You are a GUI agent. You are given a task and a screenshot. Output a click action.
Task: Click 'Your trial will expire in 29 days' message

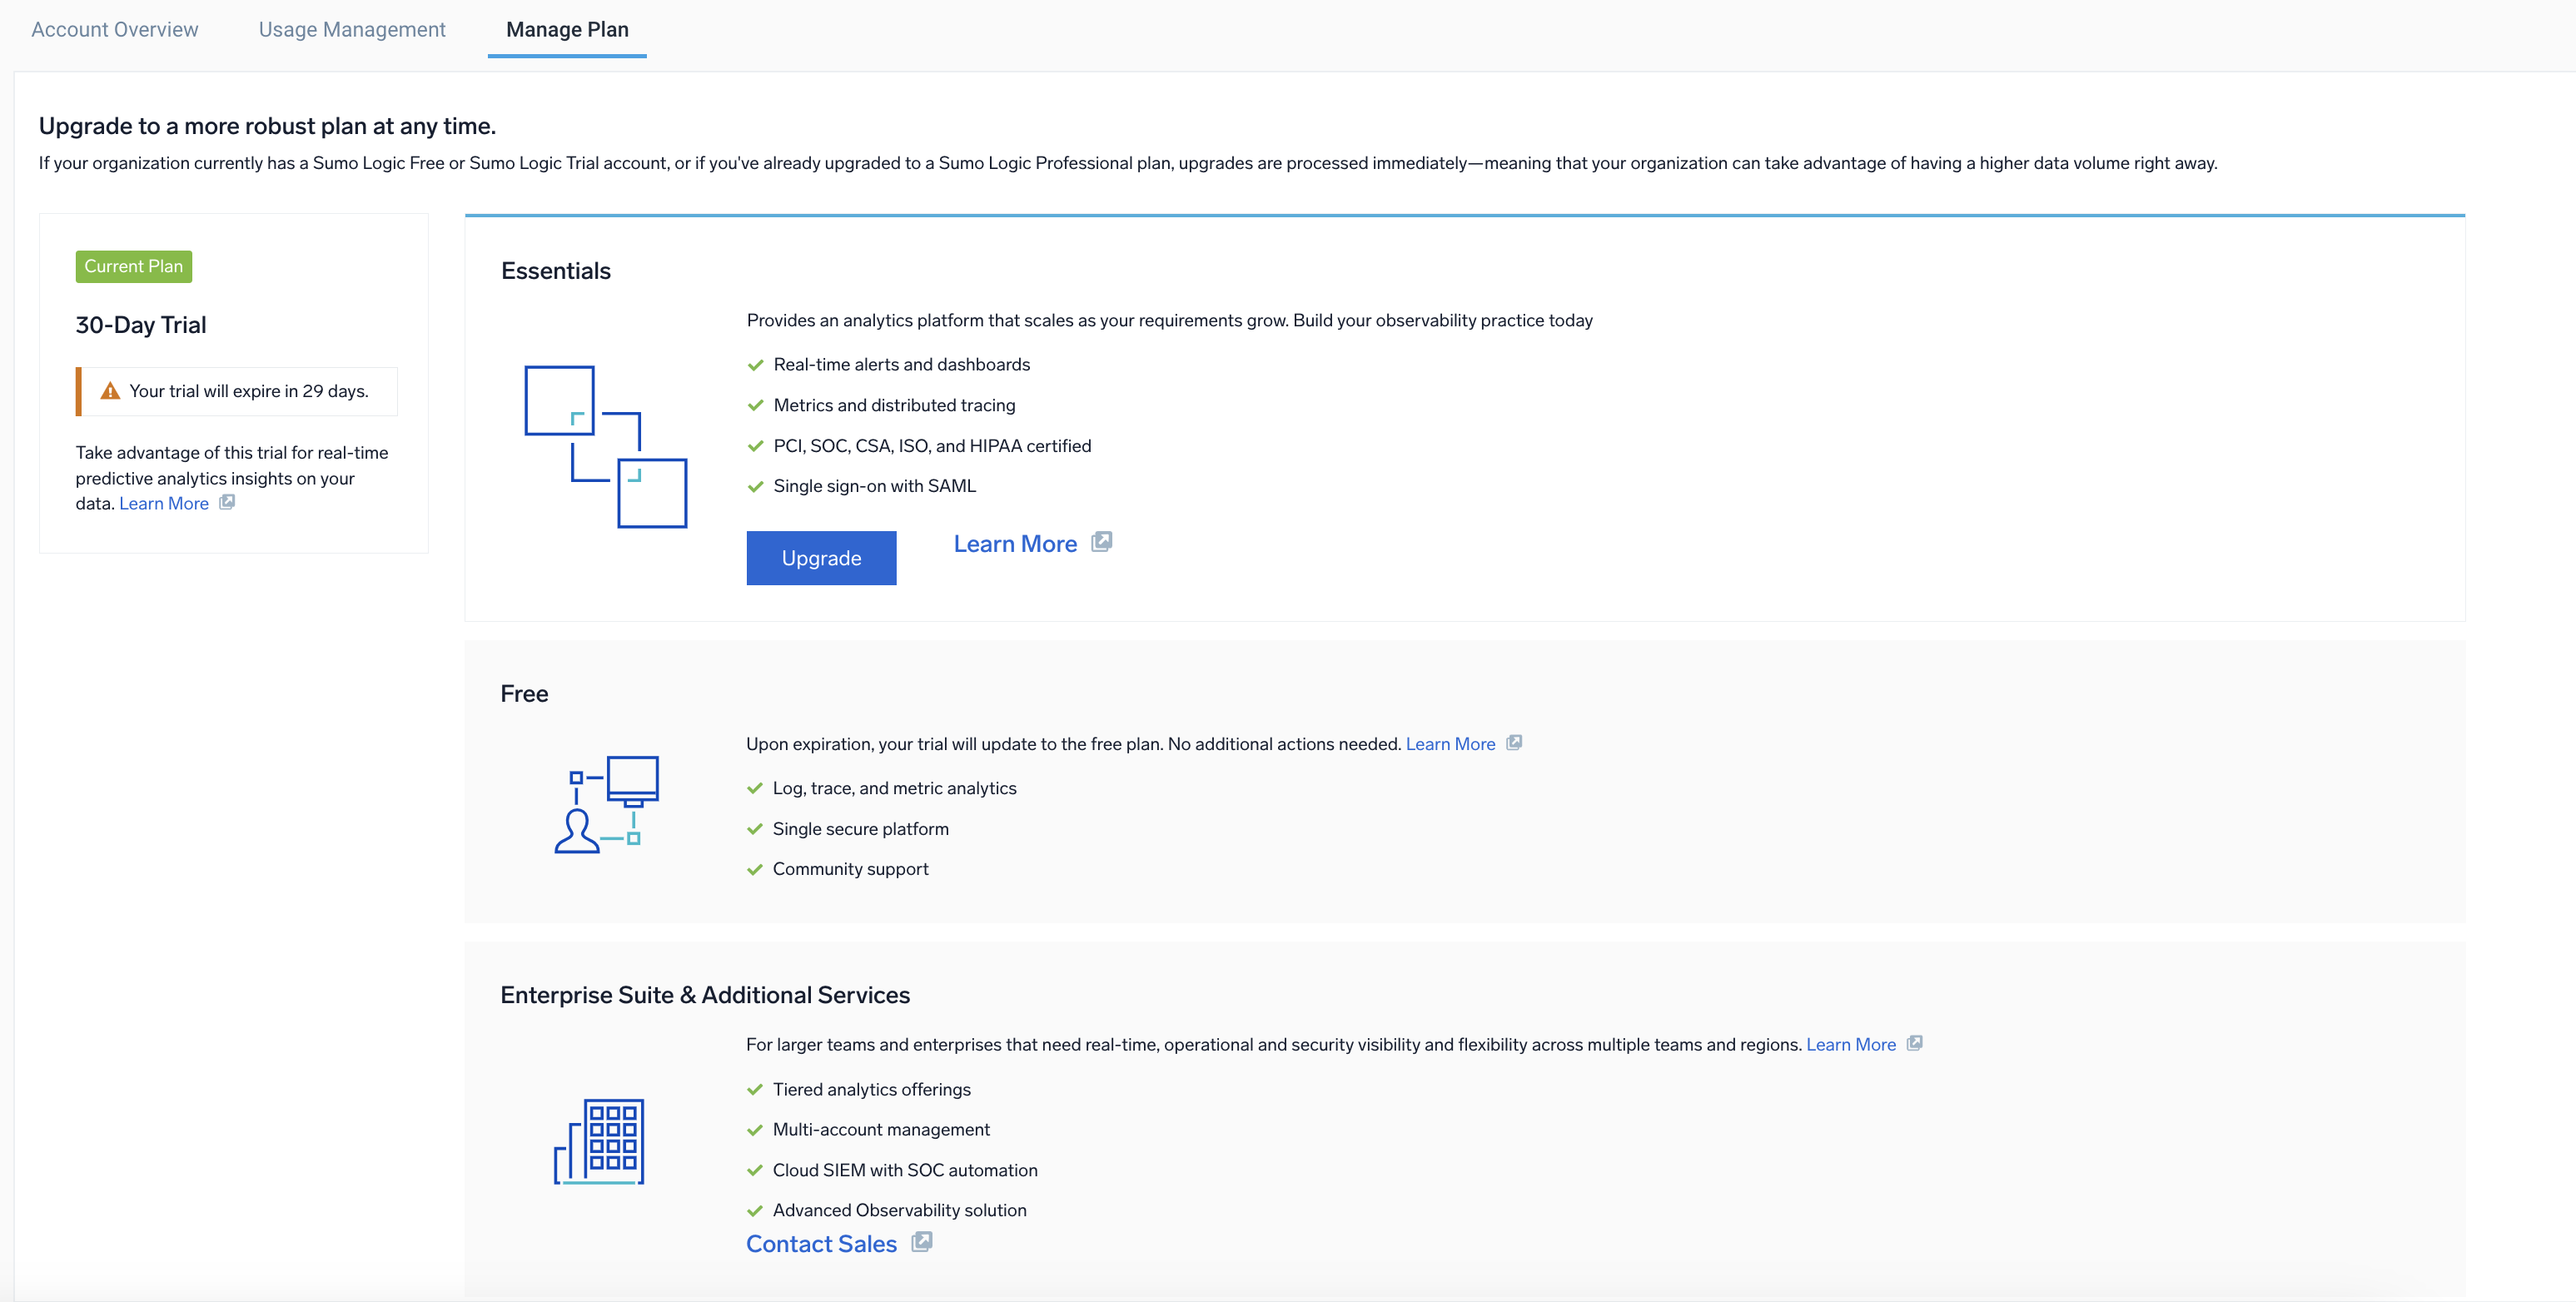coord(249,391)
